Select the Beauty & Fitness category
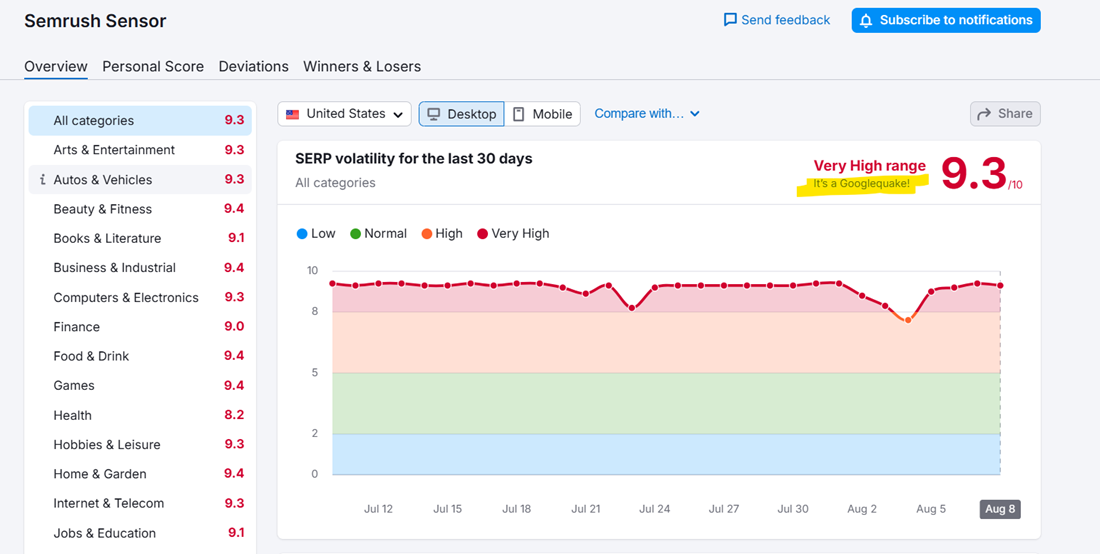Screen dimensions: 1100x554 pyautogui.click(x=140, y=209)
